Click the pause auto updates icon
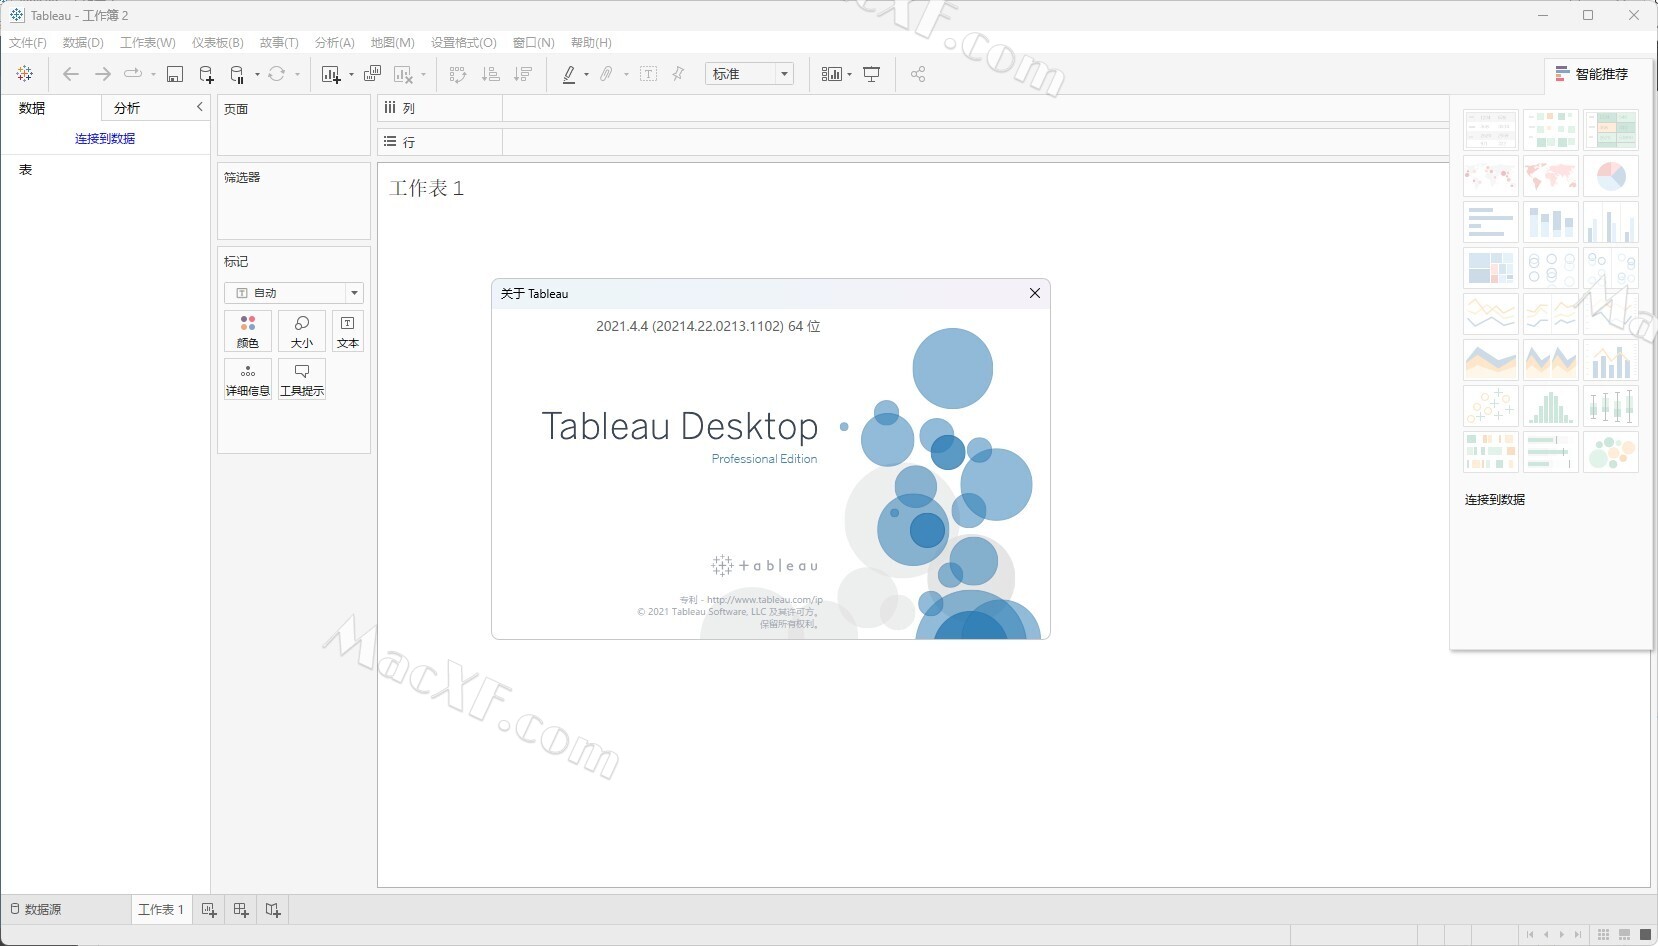1658x946 pixels. (x=237, y=74)
